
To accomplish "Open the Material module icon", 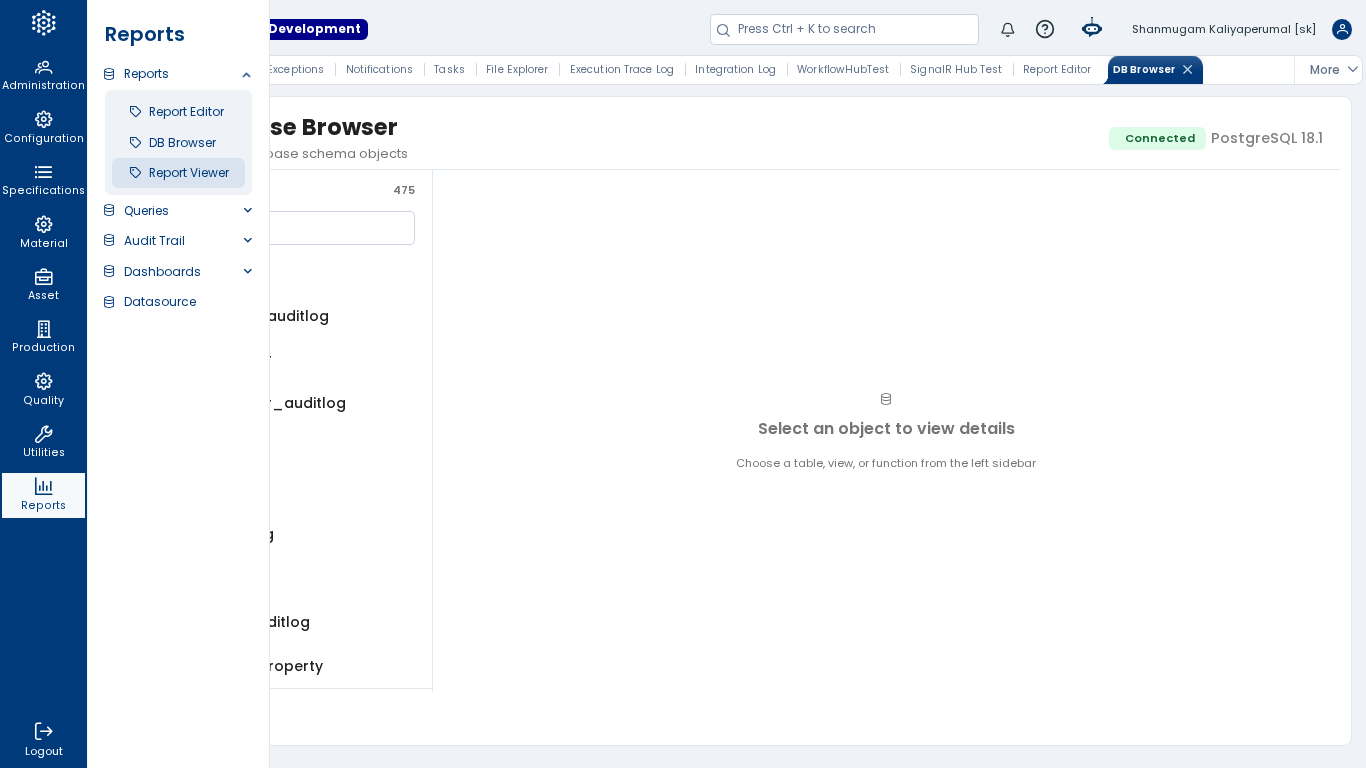I will (43, 224).
